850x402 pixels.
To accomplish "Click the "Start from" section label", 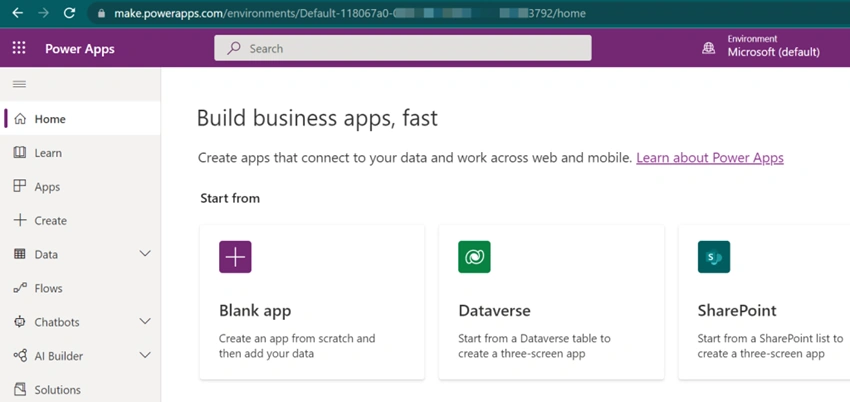I will [230, 198].
